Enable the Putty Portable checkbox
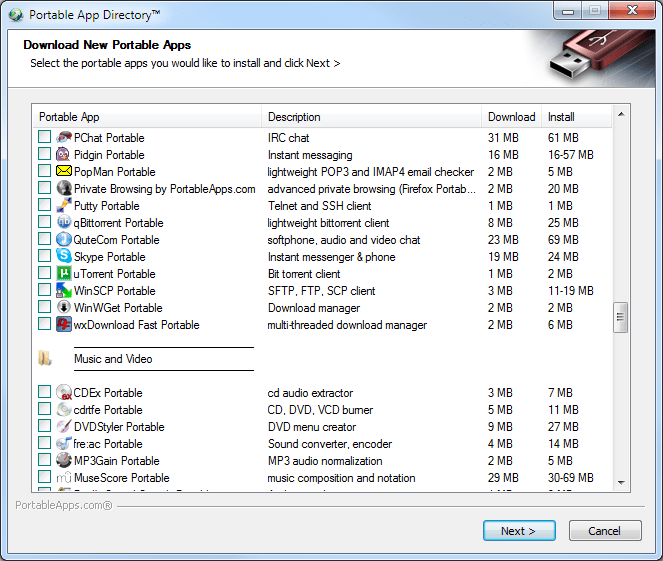Screen dimensions: 663x561 [44, 206]
